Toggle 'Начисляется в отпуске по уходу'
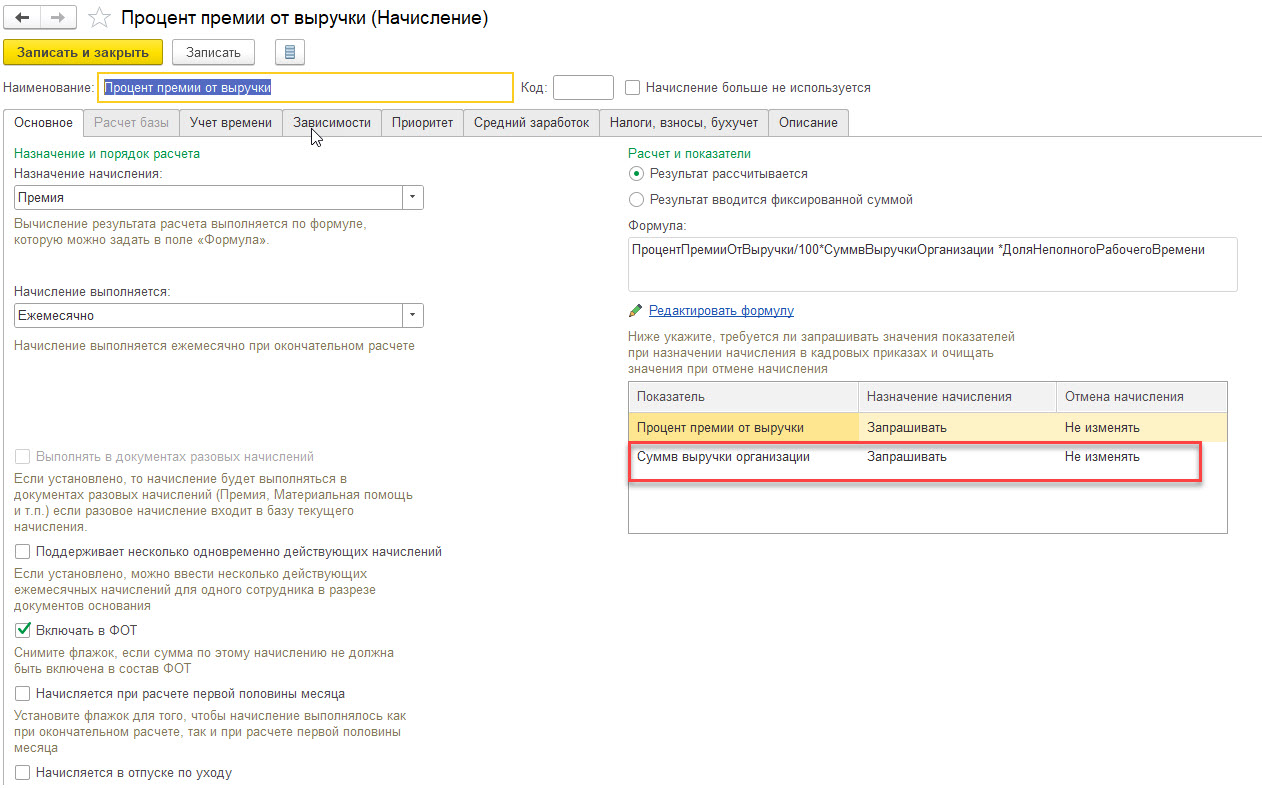 pyautogui.click(x=22, y=773)
